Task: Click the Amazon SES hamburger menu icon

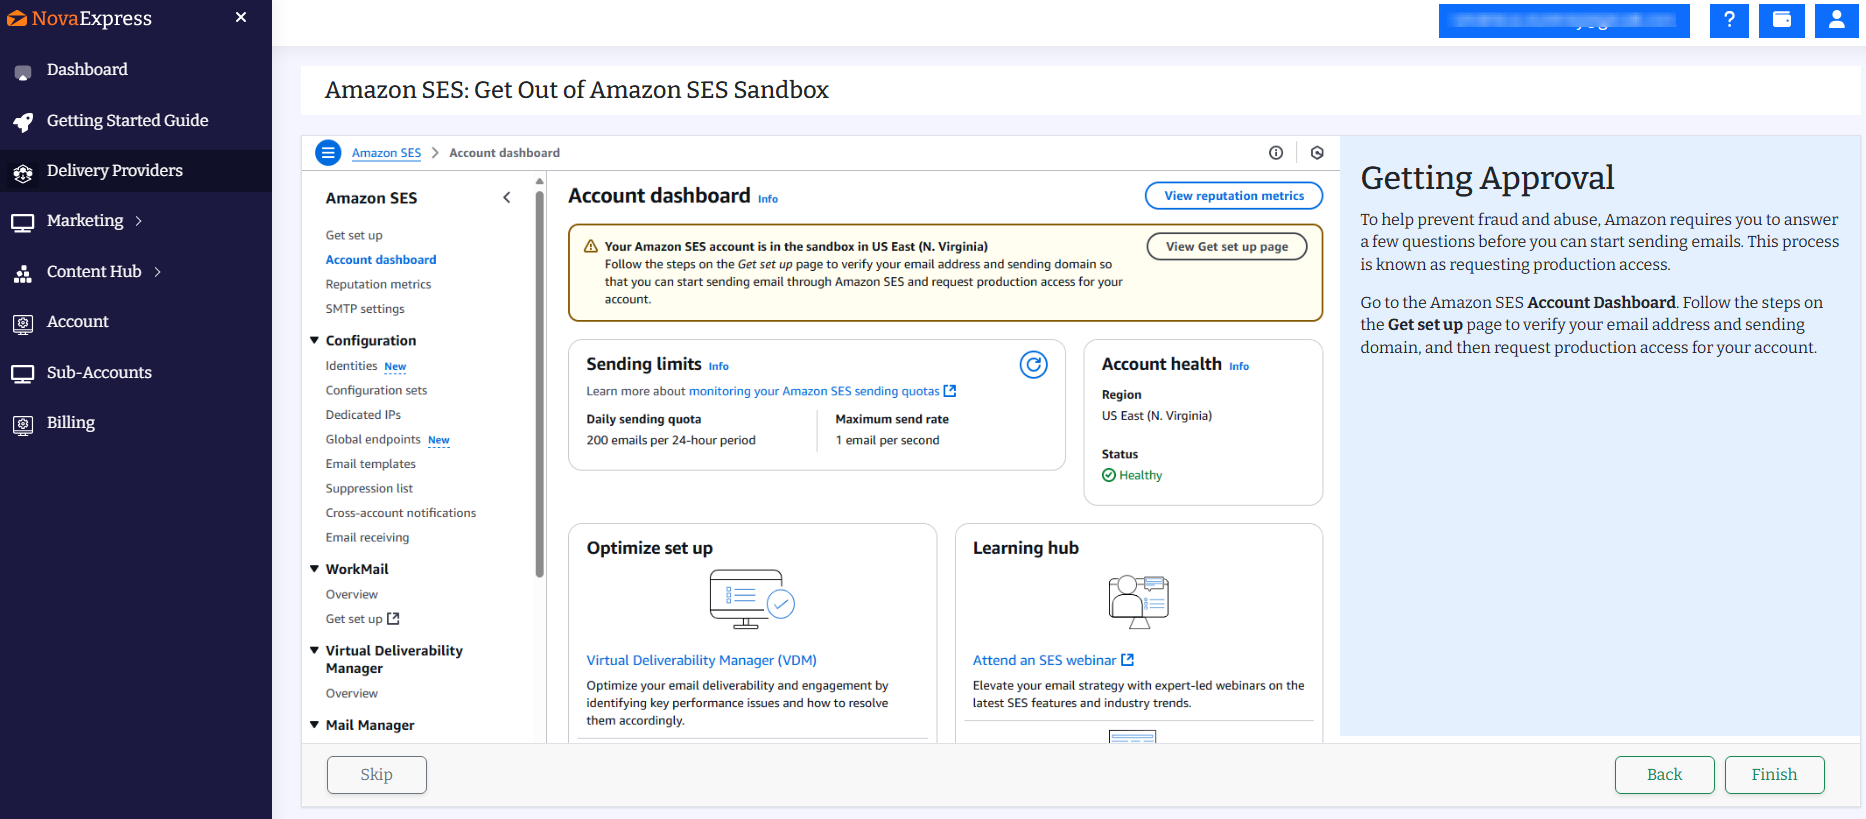Action: point(328,153)
